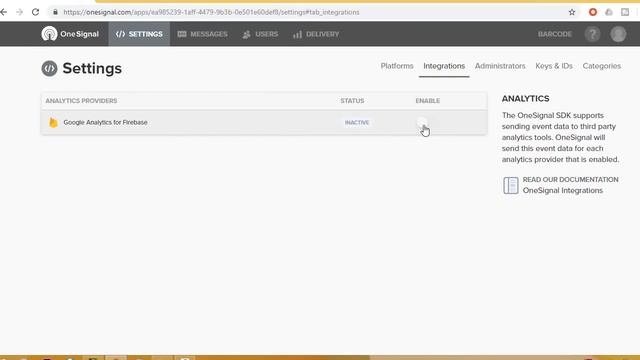Switch to the Platforms tab
Image resolution: width=640 pixels, height=360 pixels.
pyautogui.click(x=397, y=66)
